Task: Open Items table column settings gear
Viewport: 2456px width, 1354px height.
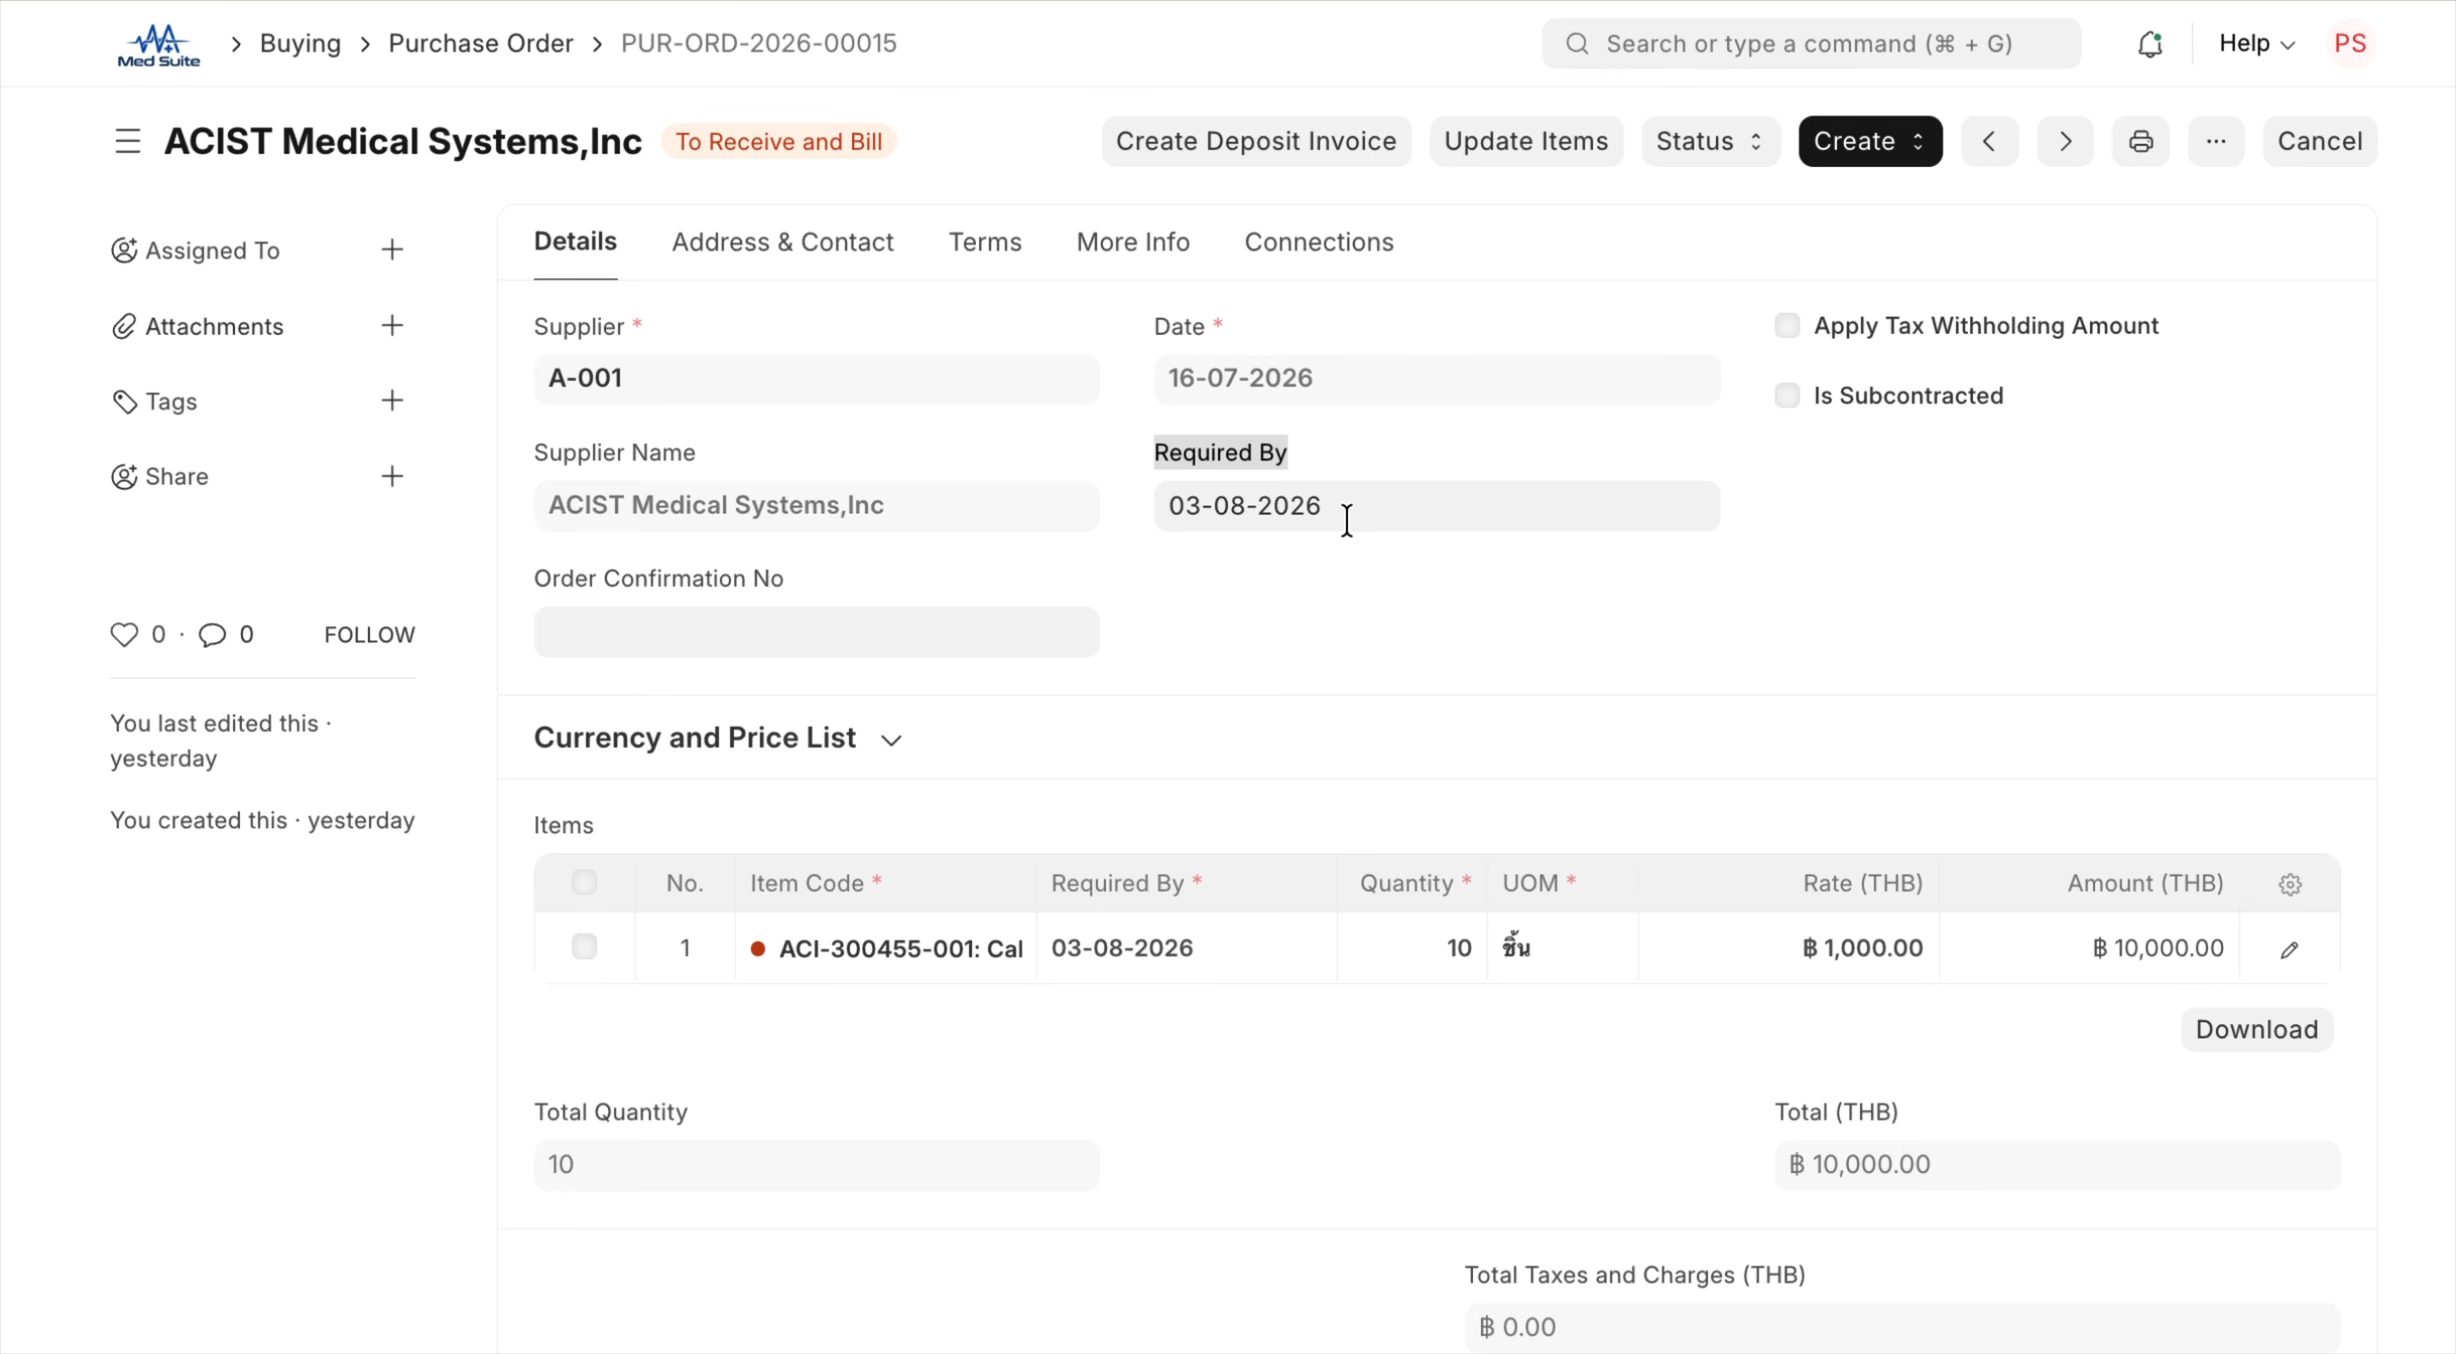Action: [x=2290, y=884]
